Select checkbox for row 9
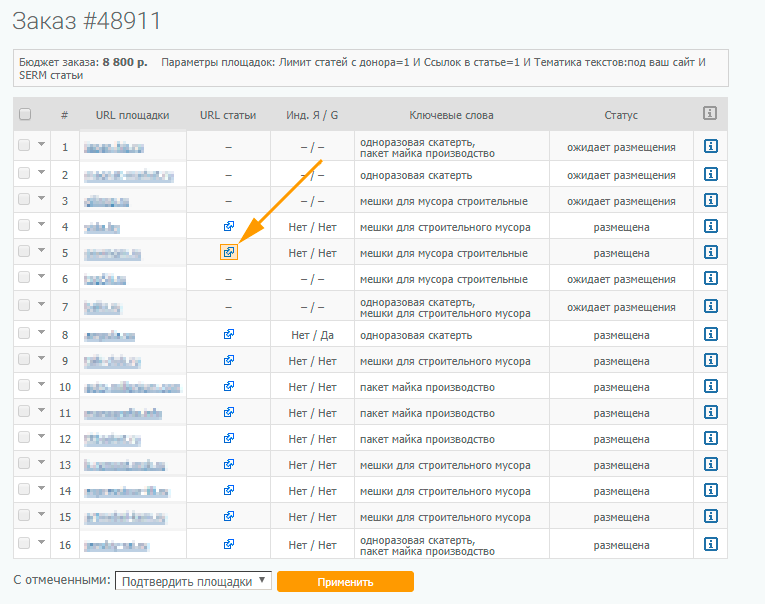 click(24, 359)
